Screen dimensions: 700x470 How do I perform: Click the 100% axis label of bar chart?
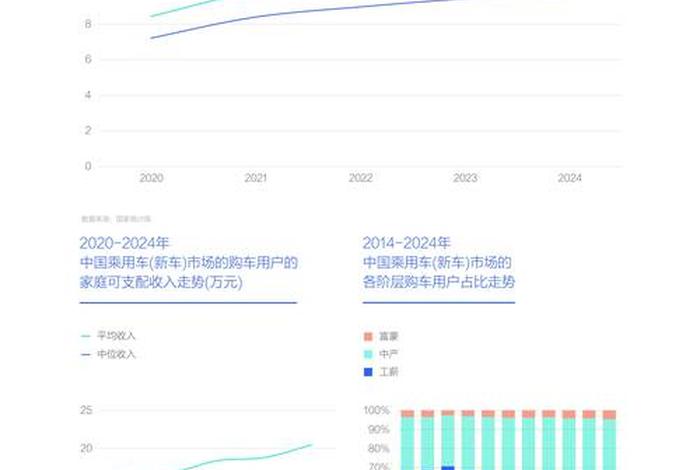tap(376, 410)
